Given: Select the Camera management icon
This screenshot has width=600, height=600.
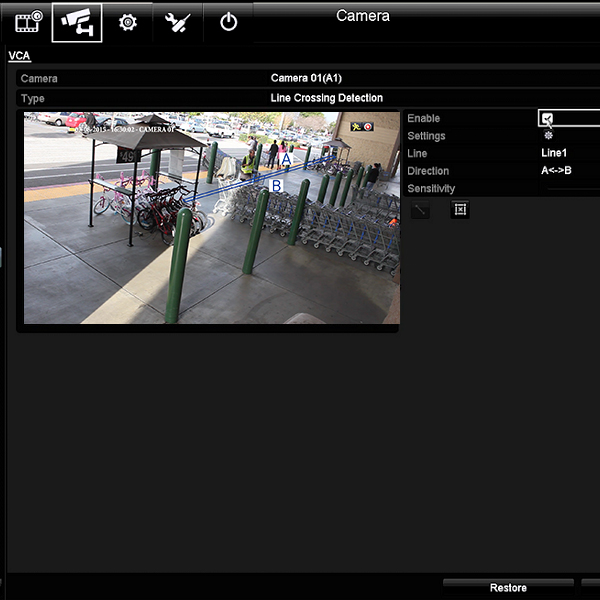Looking at the screenshot, I should 77,21.
